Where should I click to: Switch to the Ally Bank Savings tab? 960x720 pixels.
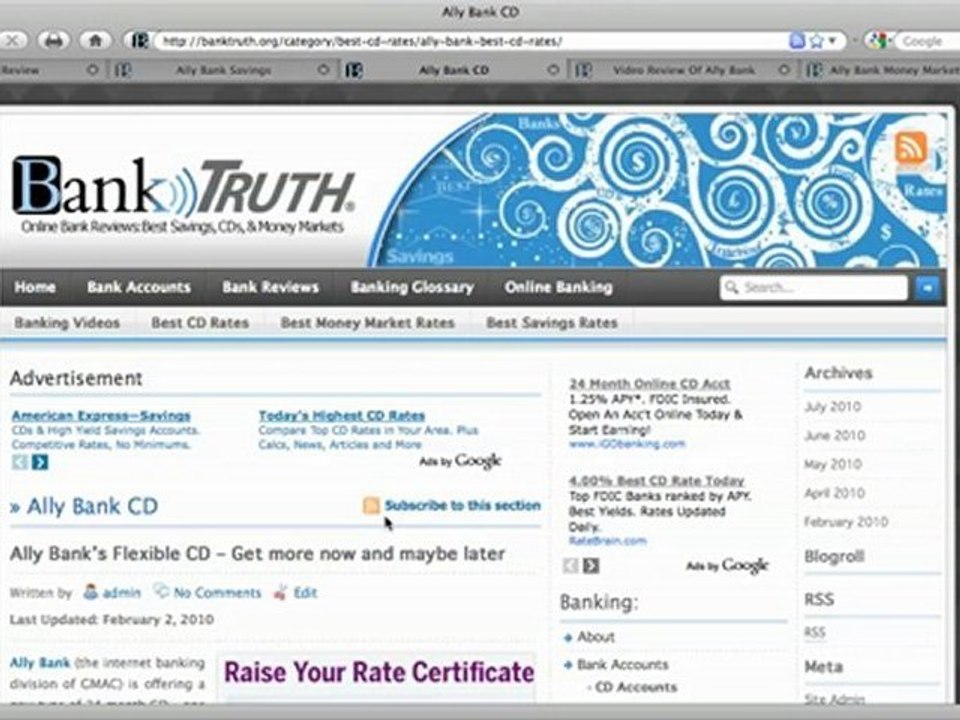tap(223, 70)
